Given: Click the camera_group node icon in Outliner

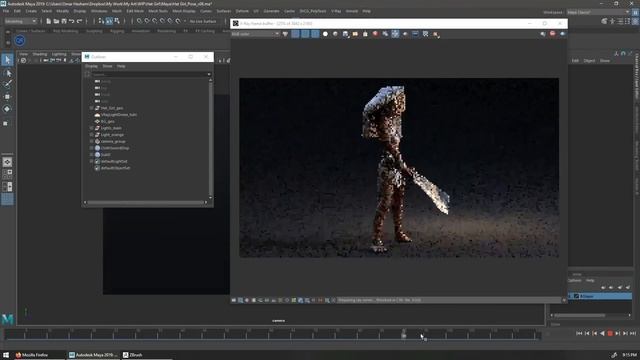Looking at the screenshot, I should (x=97, y=141).
